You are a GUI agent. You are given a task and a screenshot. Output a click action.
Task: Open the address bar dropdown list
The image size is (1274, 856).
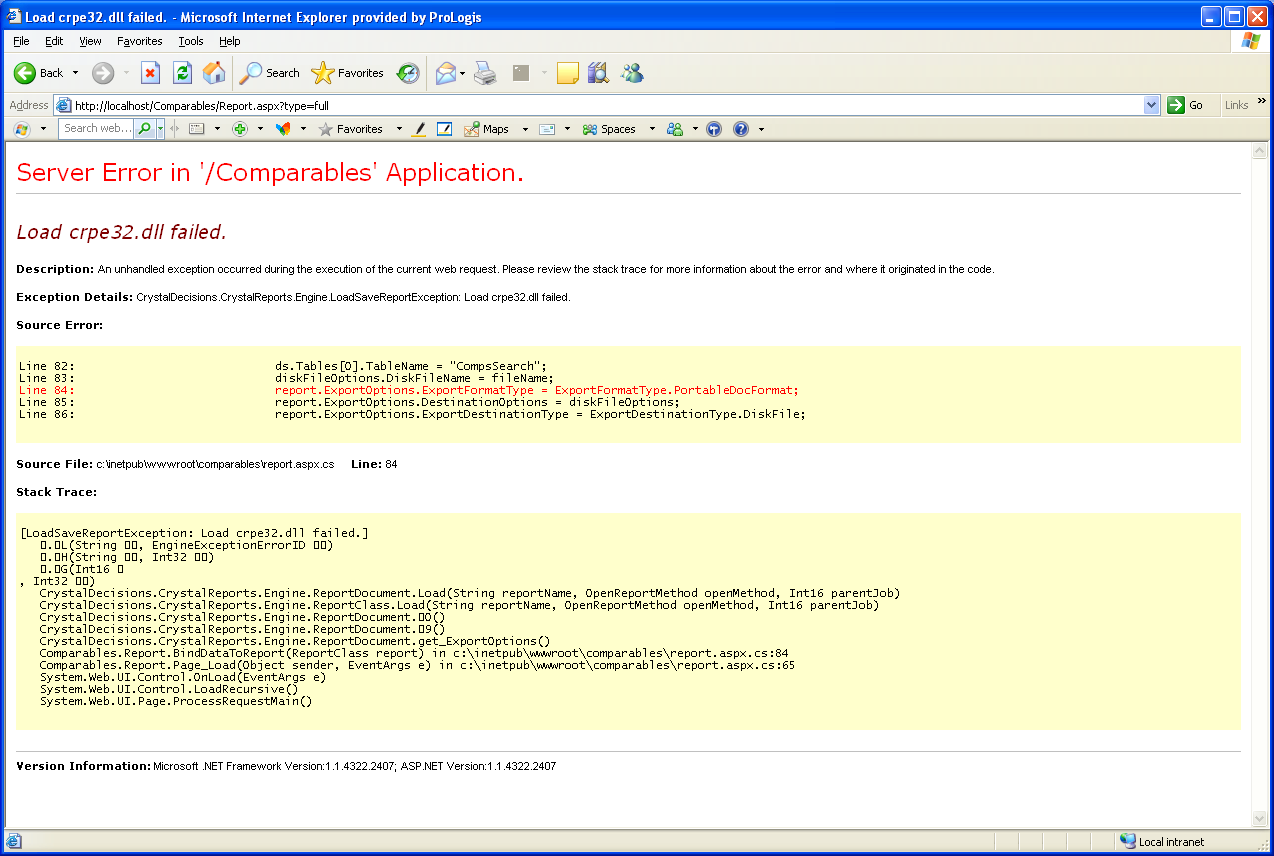[x=1151, y=105]
